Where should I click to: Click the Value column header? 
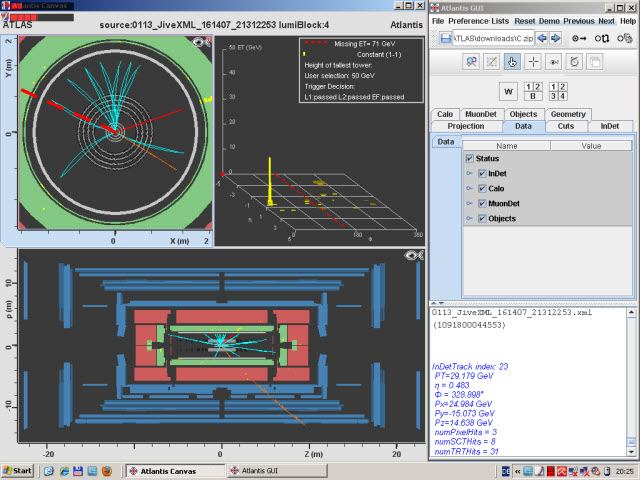coord(591,146)
